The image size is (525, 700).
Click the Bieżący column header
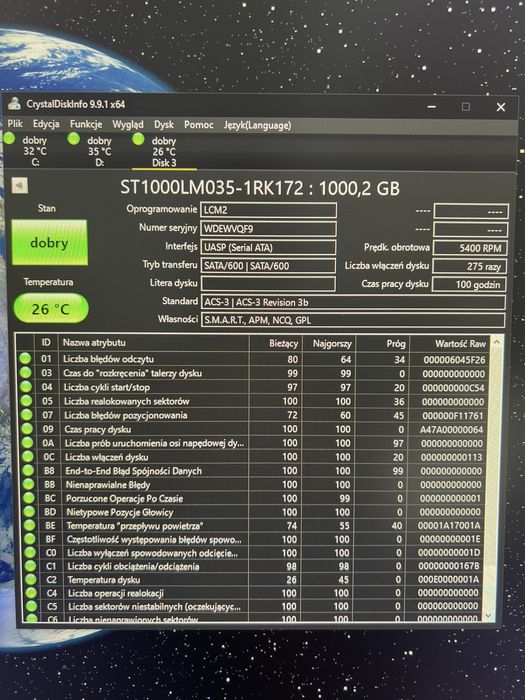[x=276, y=343]
